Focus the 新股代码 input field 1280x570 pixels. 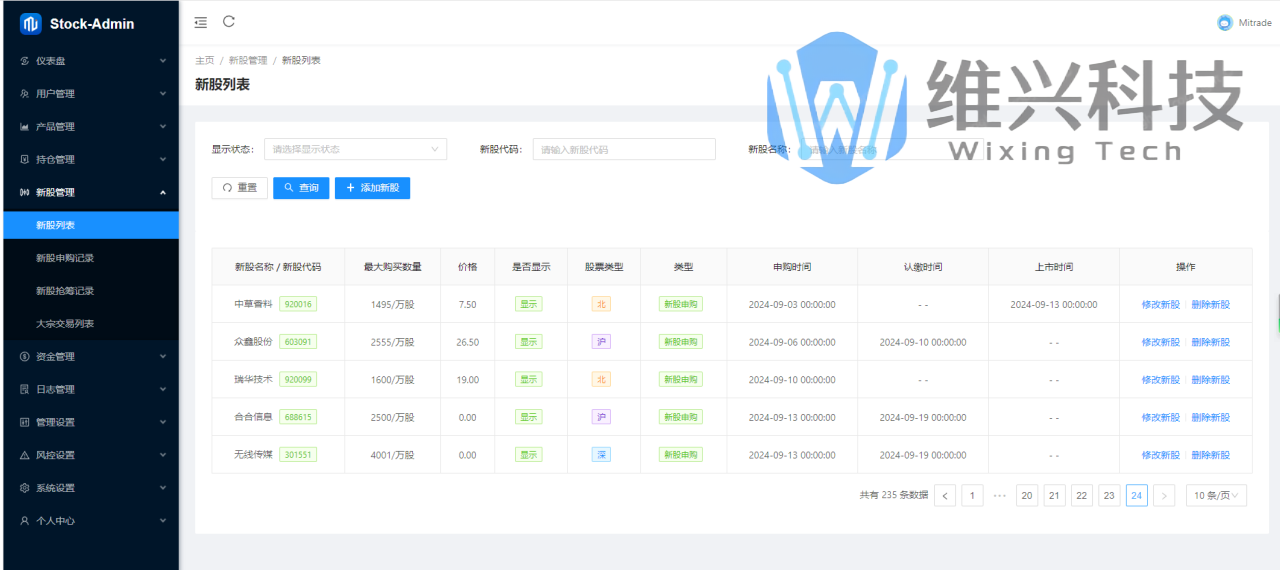[624, 149]
